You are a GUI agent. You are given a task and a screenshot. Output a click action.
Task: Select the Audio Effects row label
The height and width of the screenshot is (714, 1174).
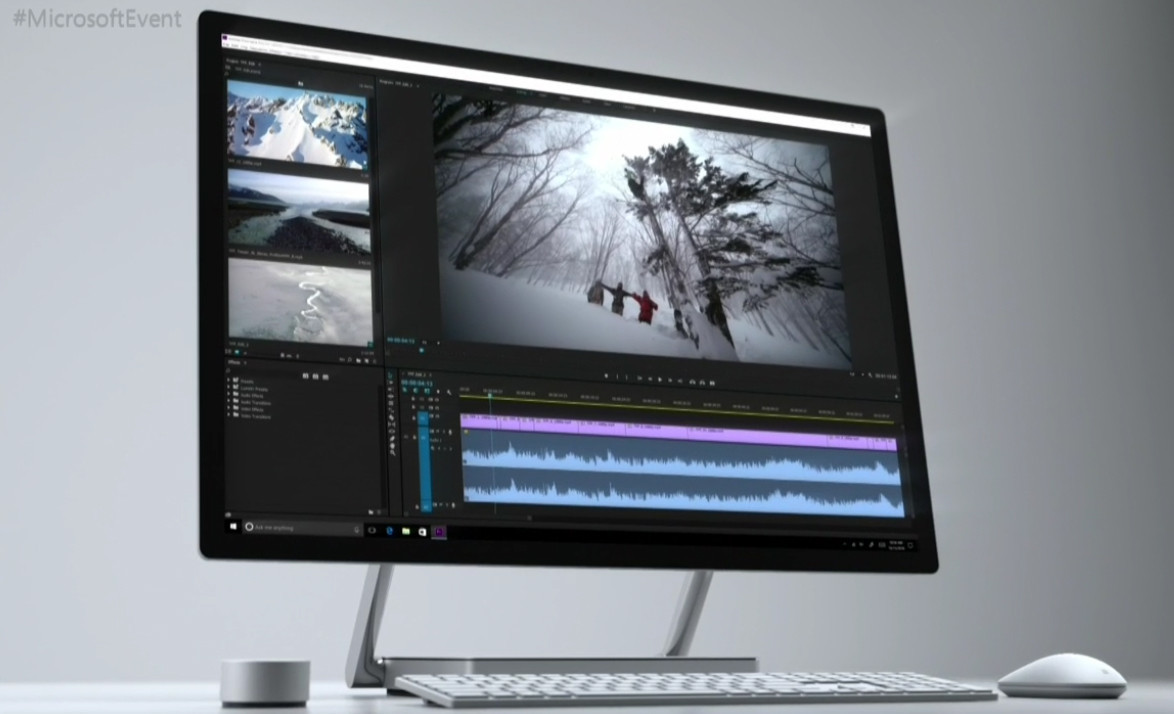(x=252, y=396)
